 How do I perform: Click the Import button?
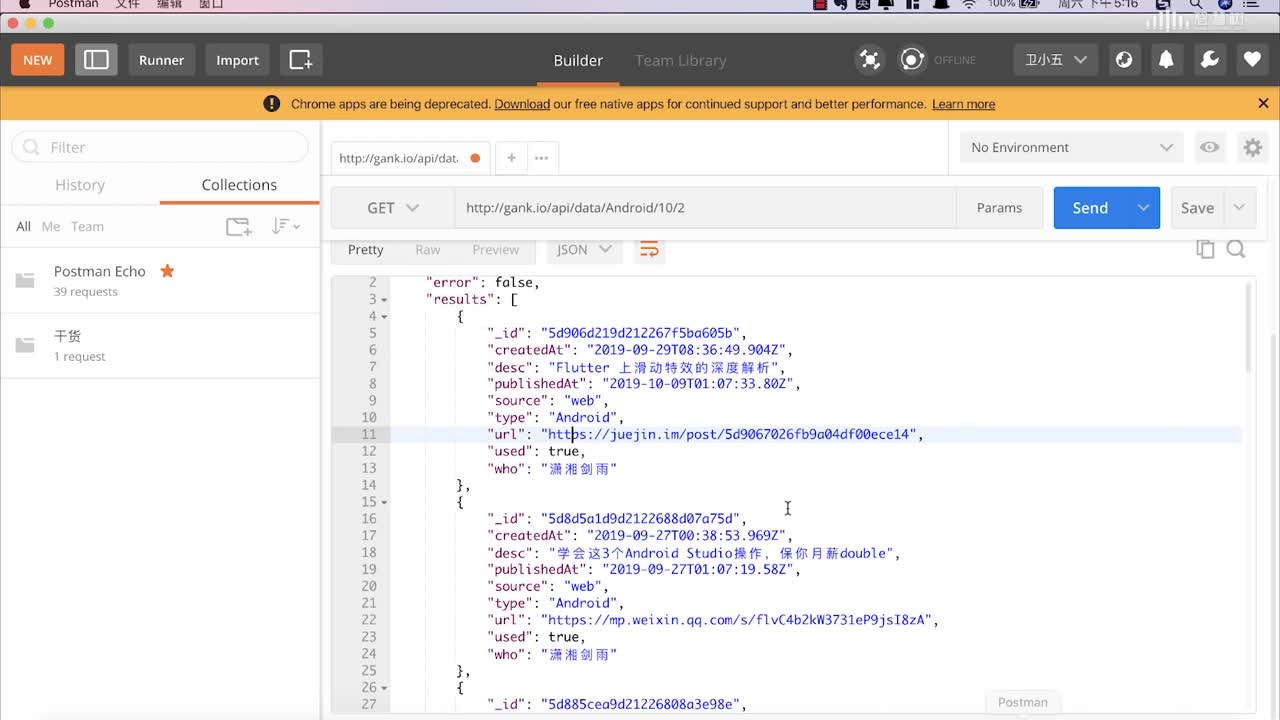(238, 60)
